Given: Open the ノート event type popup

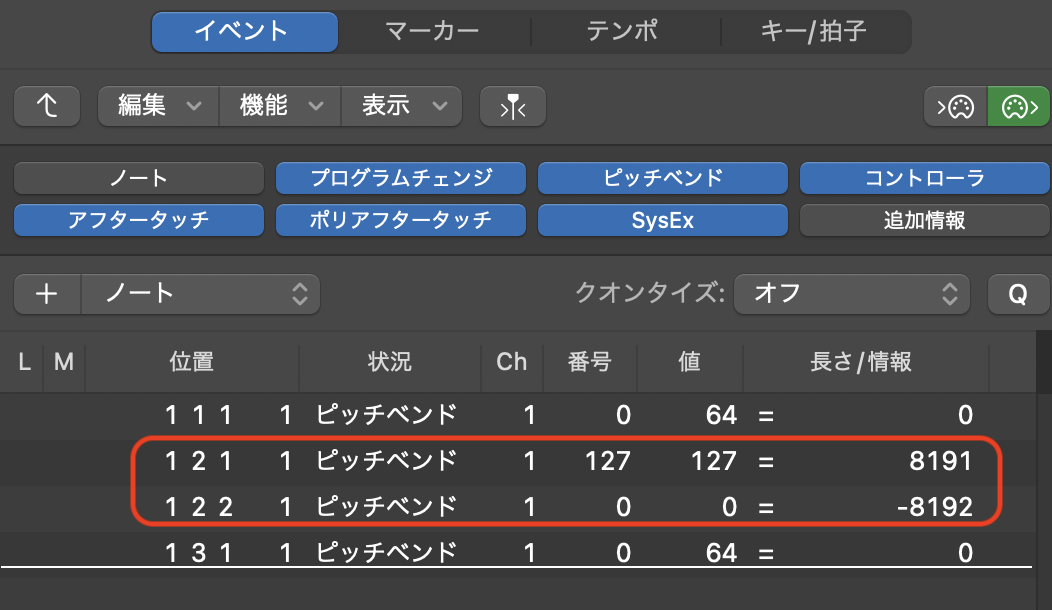Looking at the screenshot, I should tap(200, 294).
